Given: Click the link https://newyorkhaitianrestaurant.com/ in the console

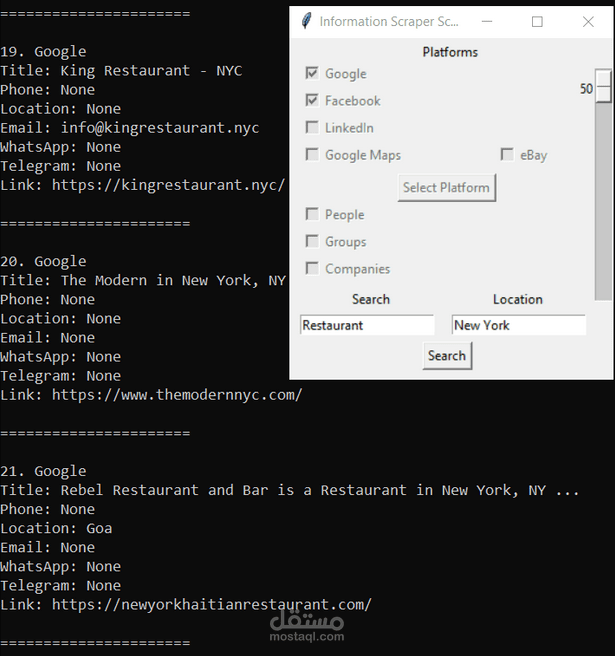Looking at the screenshot, I should pos(212,605).
